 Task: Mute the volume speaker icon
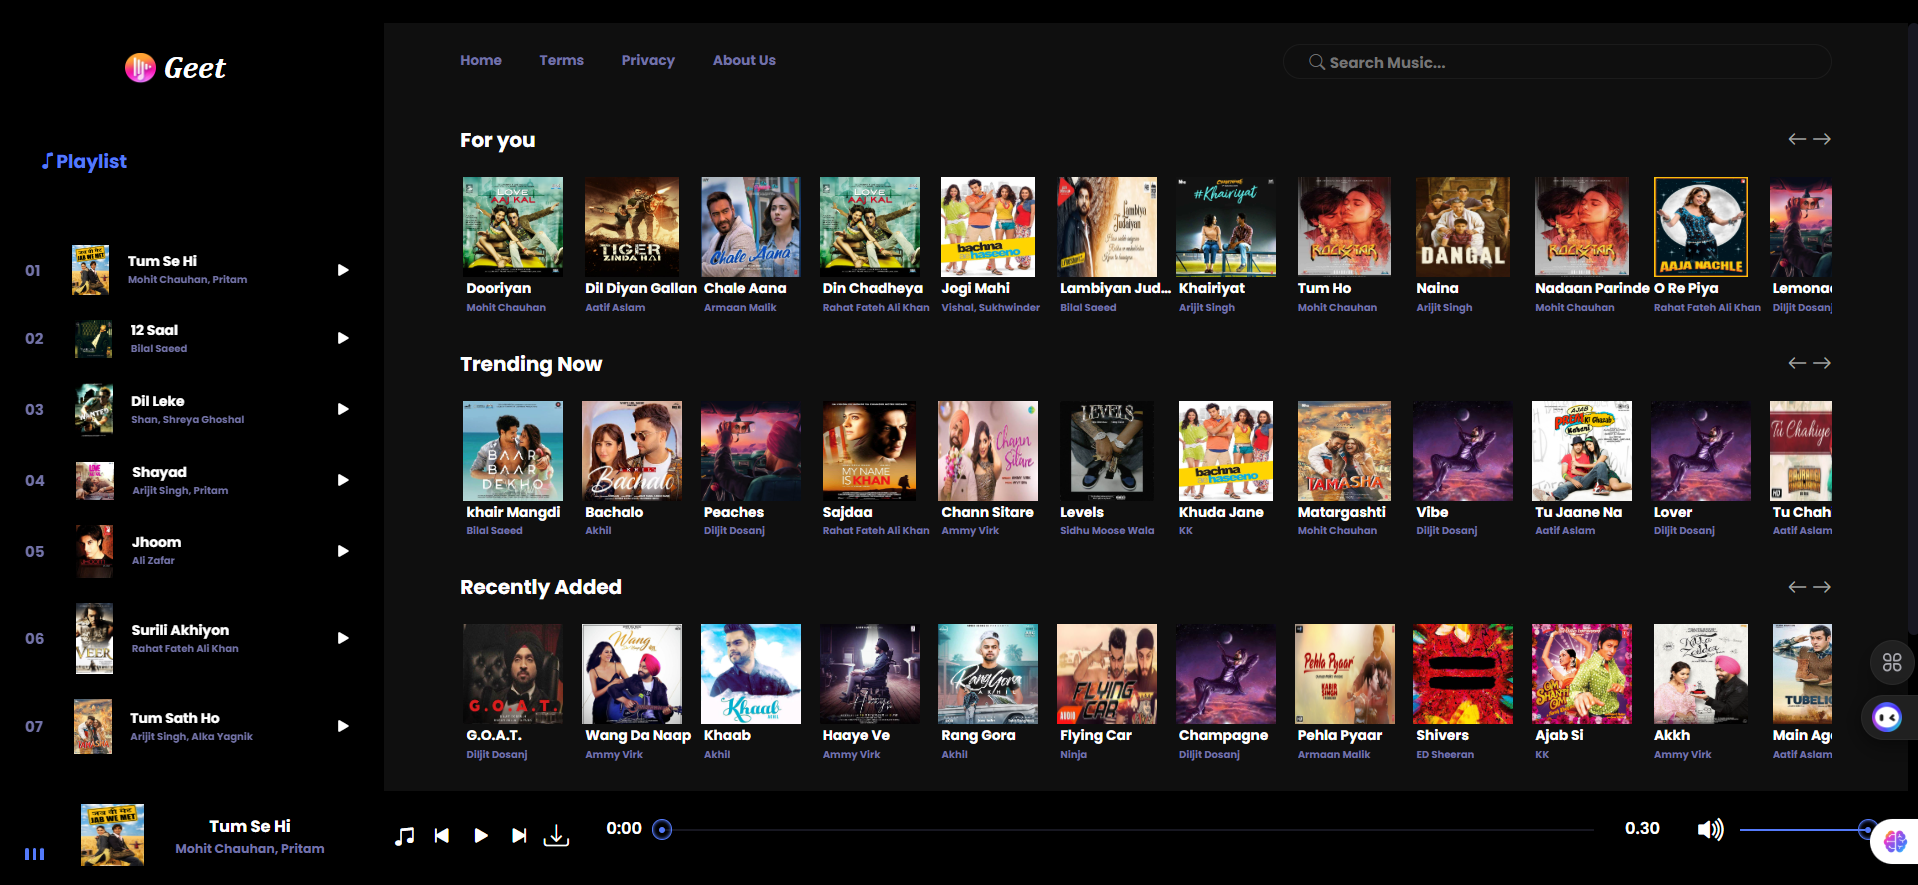click(x=1710, y=829)
